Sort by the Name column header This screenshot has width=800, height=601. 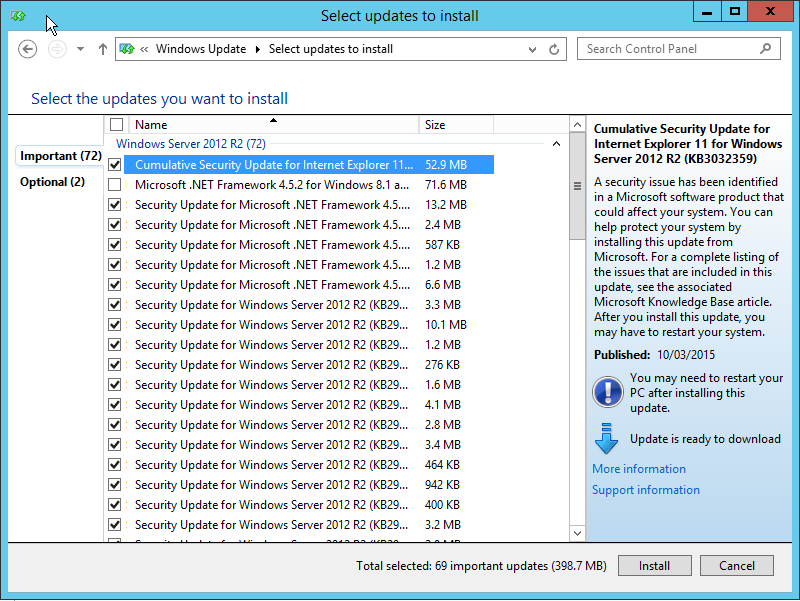[x=274, y=124]
